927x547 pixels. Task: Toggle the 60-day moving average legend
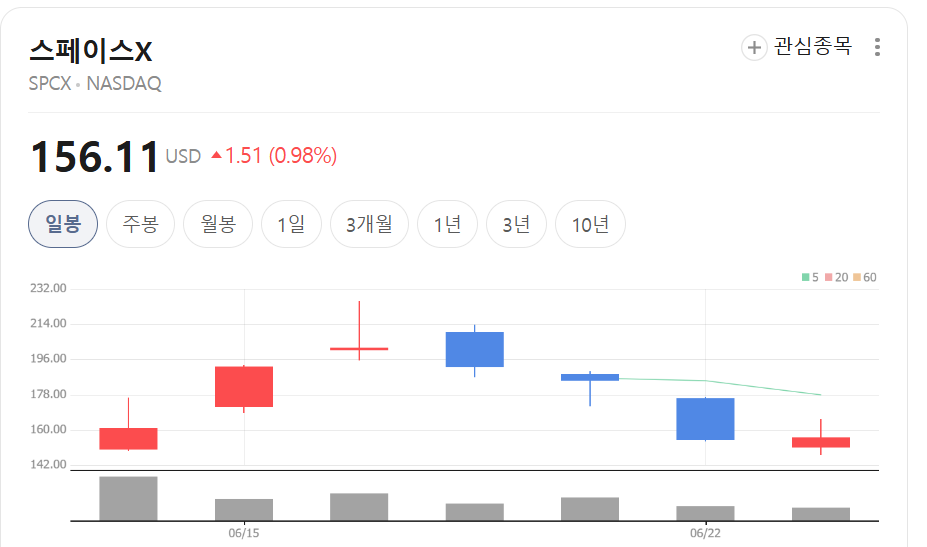click(x=865, y=277)
